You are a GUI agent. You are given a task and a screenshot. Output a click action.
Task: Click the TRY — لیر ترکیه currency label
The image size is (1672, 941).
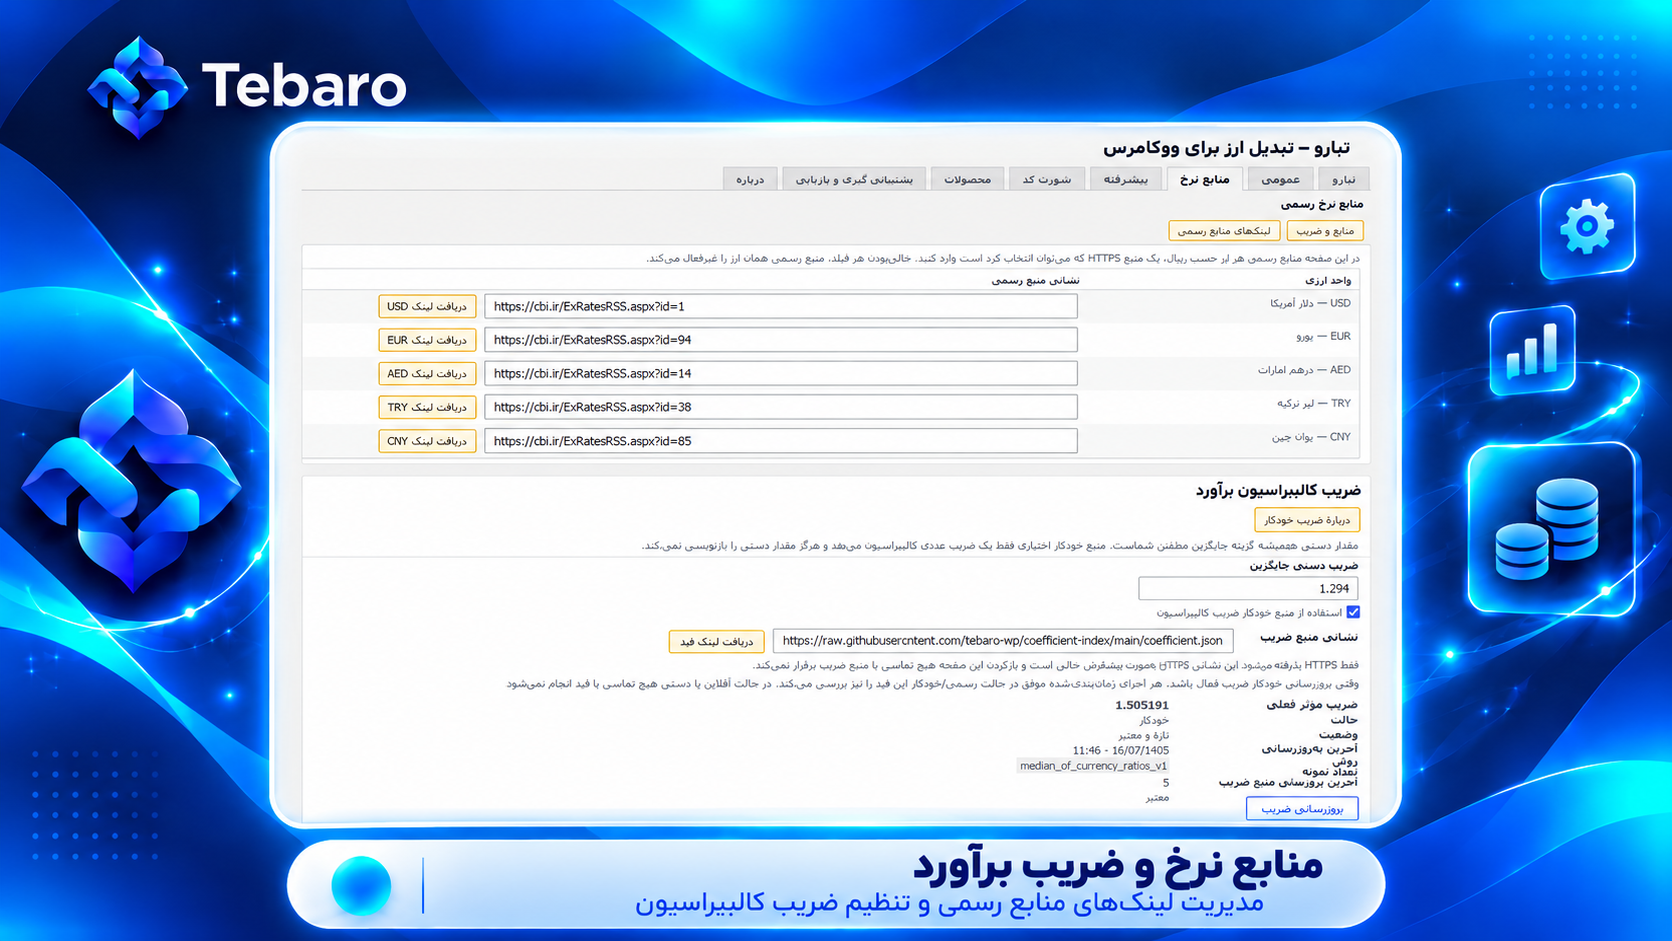pyautogui.click(x=1313, y=404)
